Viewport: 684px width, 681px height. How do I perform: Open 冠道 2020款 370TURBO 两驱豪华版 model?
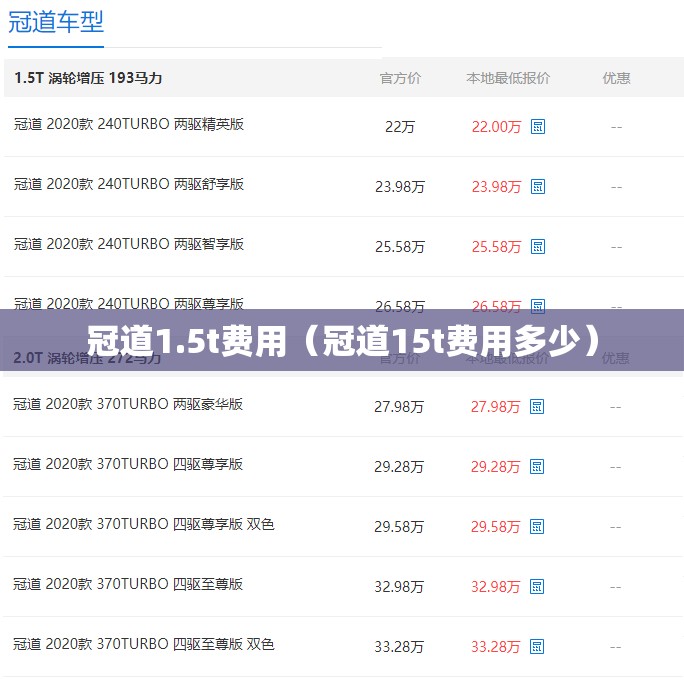point(128,404)
